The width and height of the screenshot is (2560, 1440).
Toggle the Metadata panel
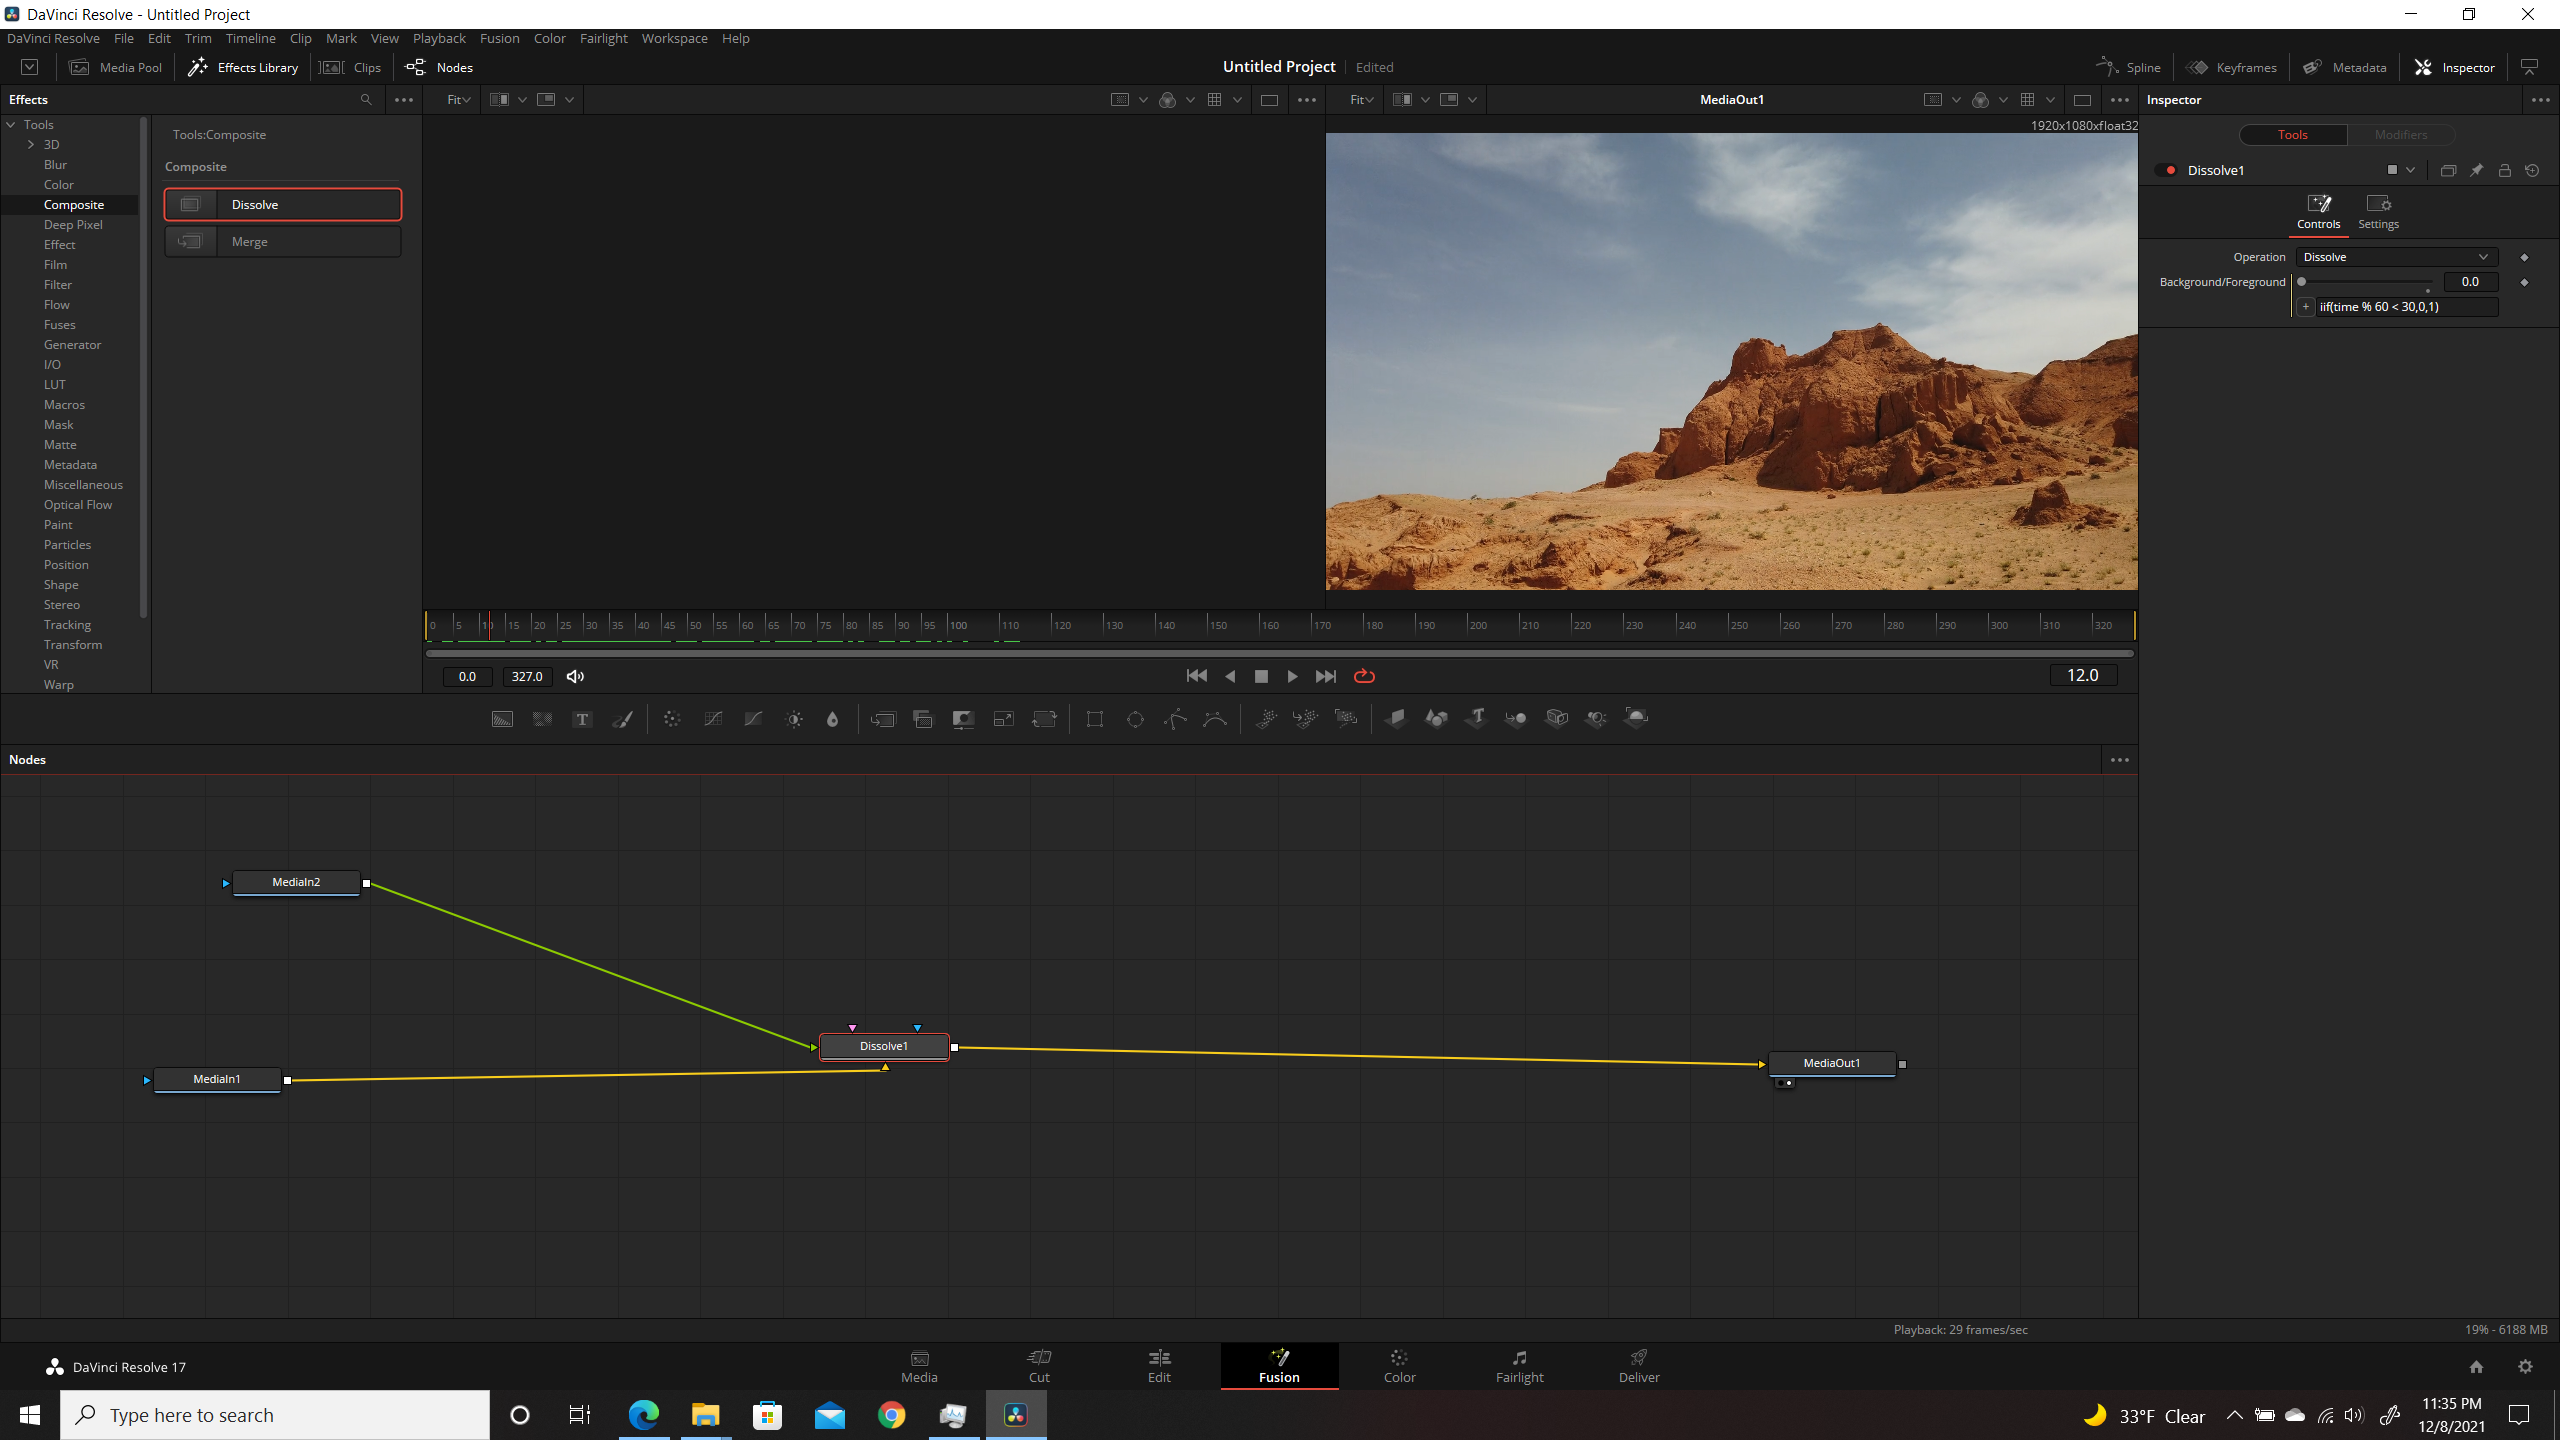click(x=2345, y=67)
